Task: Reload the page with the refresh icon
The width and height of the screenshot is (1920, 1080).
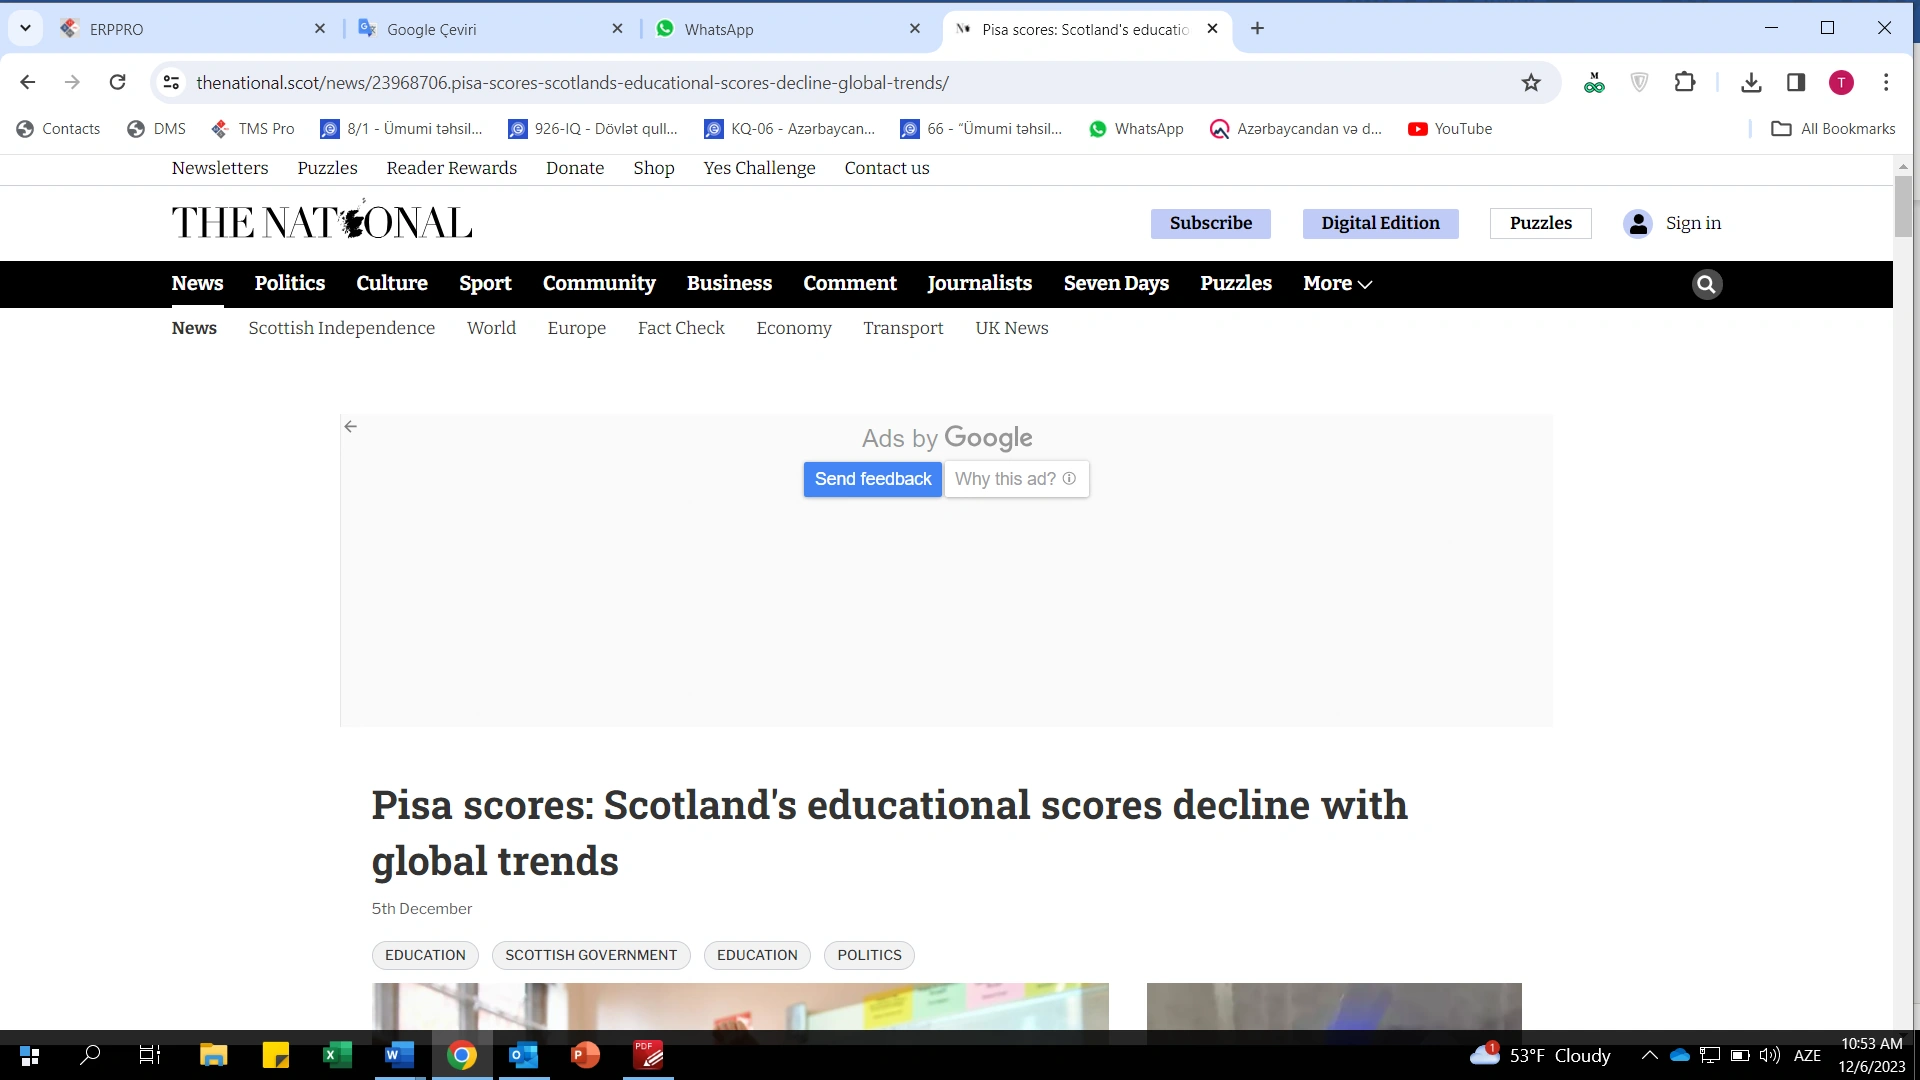Action: tap(117, 83)
